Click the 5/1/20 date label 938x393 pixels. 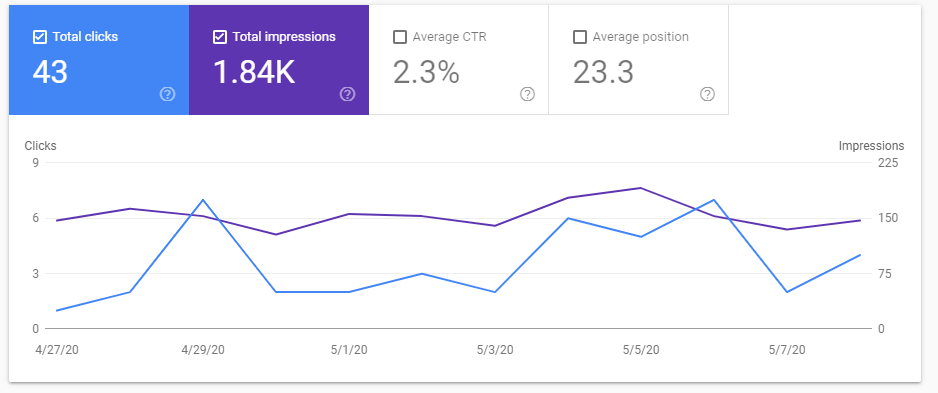coord(349,350)
